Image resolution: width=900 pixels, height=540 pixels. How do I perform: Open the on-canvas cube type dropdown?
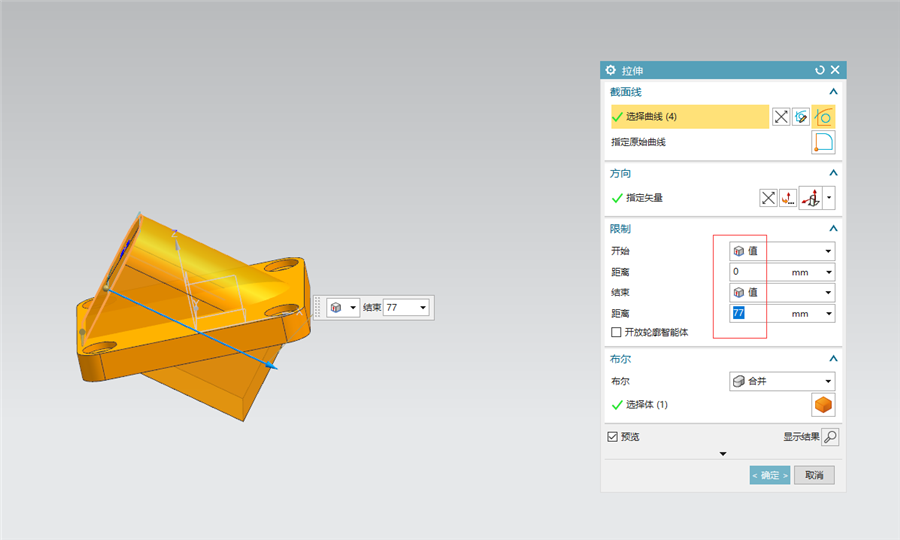point(343,308)
